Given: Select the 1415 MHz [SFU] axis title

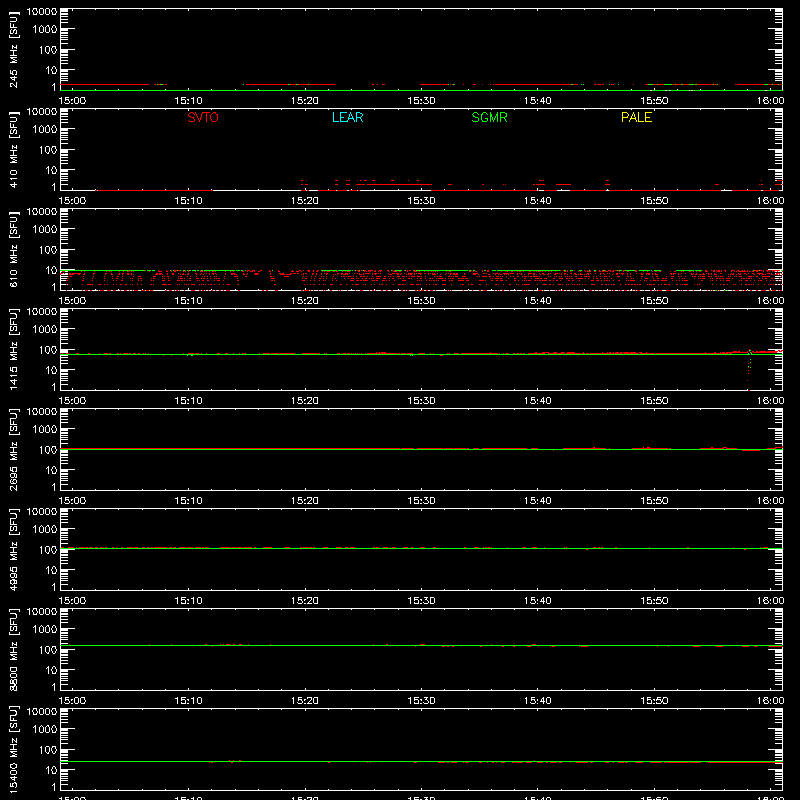Looking at the screenshot, I should [x=13, y=349].
